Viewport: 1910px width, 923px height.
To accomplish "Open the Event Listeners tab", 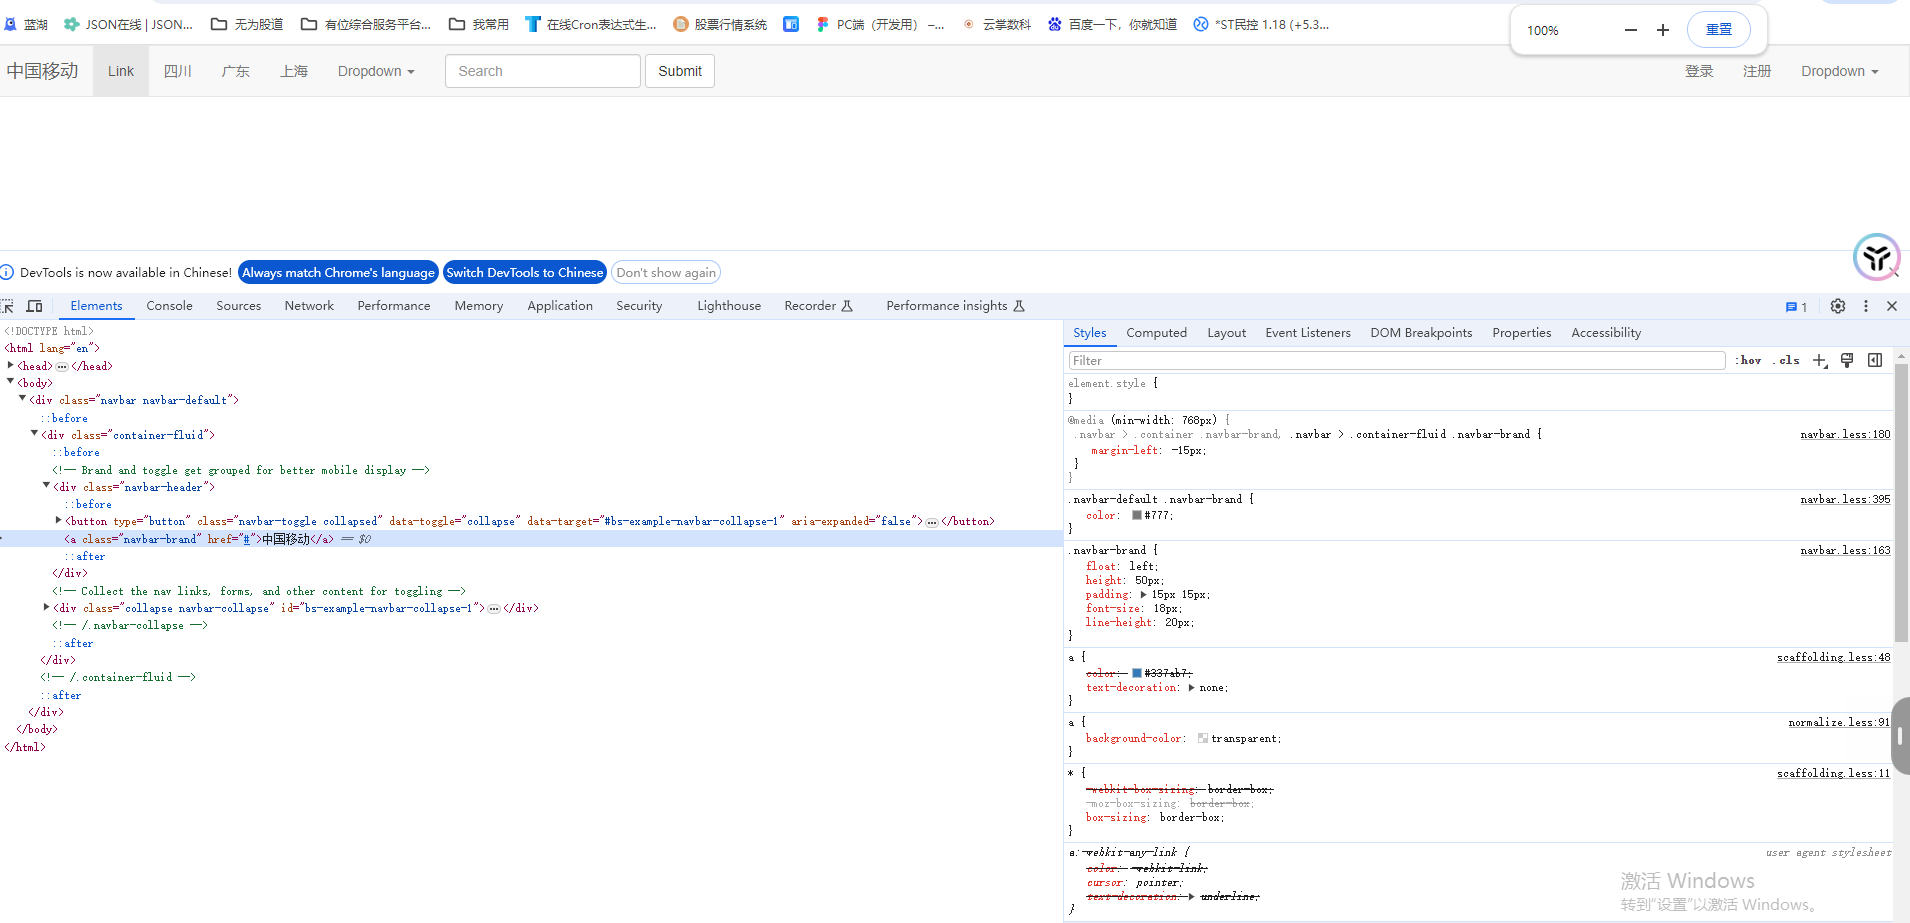I will pos(1308,333).
